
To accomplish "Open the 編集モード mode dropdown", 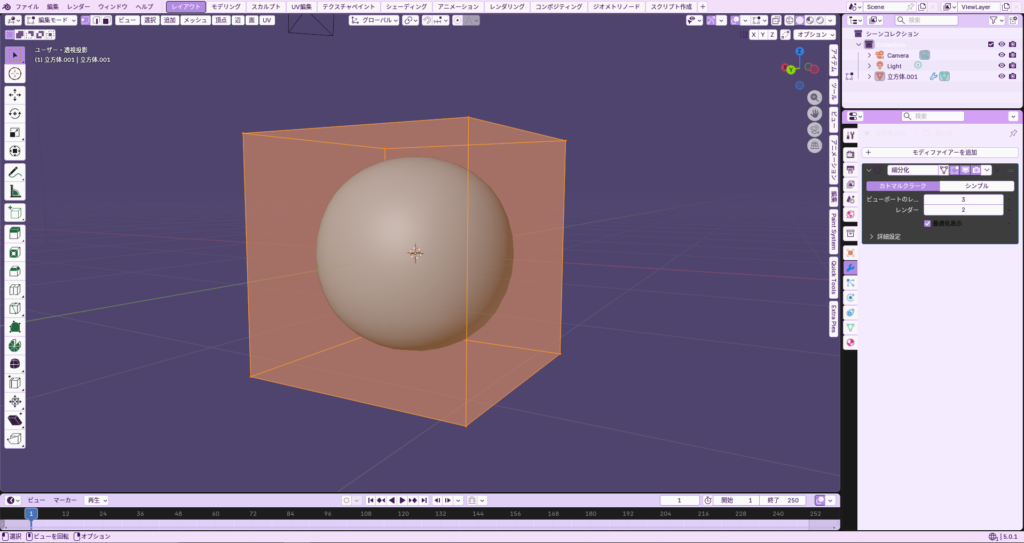I will 50,20.
